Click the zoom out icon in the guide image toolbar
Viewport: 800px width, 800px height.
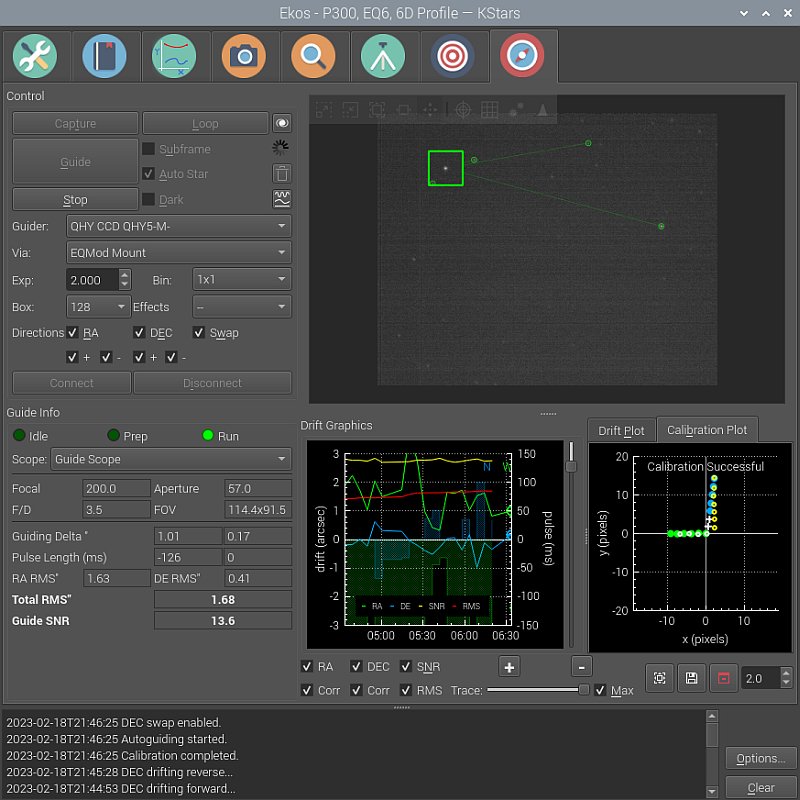351,109
